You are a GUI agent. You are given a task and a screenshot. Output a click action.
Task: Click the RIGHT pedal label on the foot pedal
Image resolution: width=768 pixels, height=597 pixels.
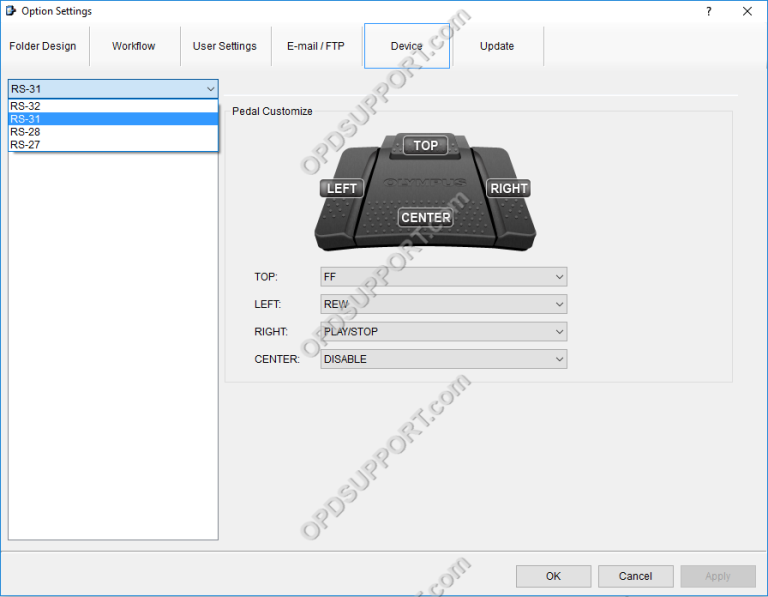[x=509, y=188]
